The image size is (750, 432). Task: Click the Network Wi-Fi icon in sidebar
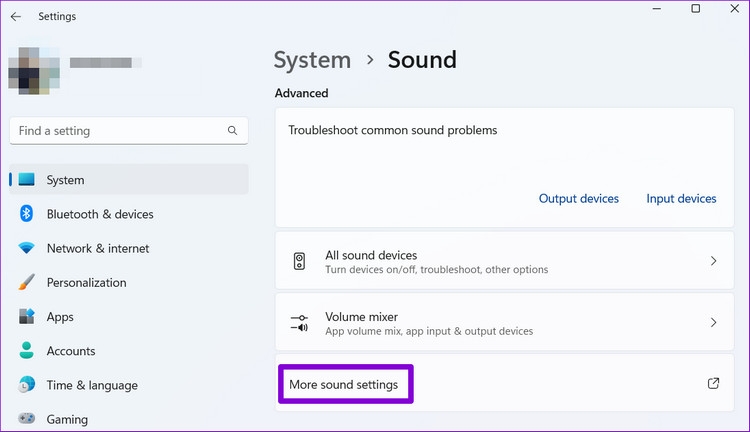tap(26, 248)
